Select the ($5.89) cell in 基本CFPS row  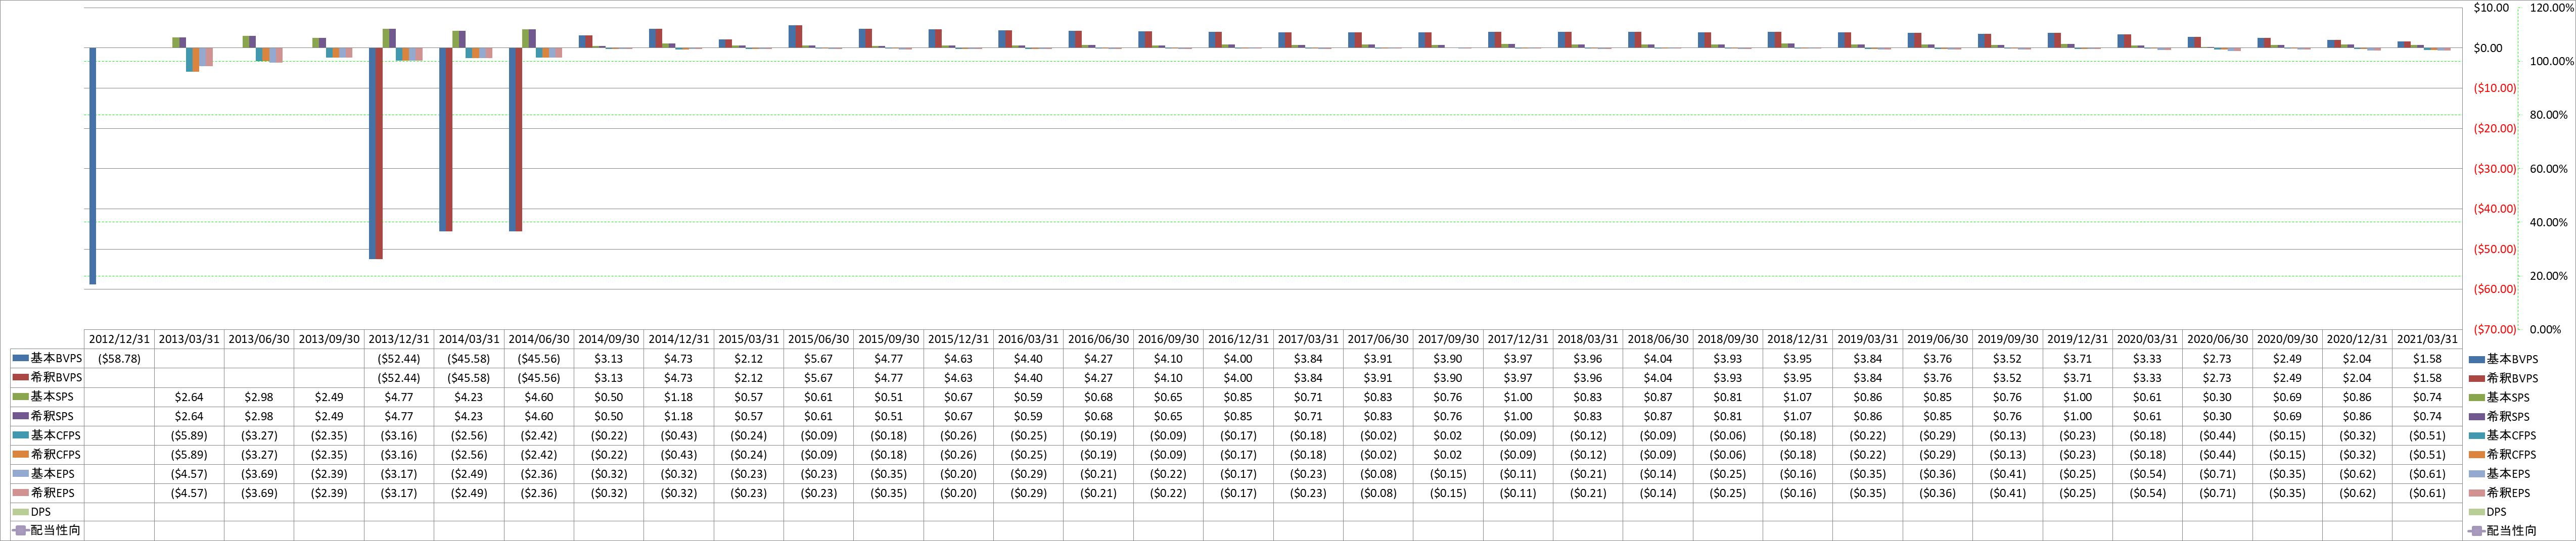[x=189, y=435]
